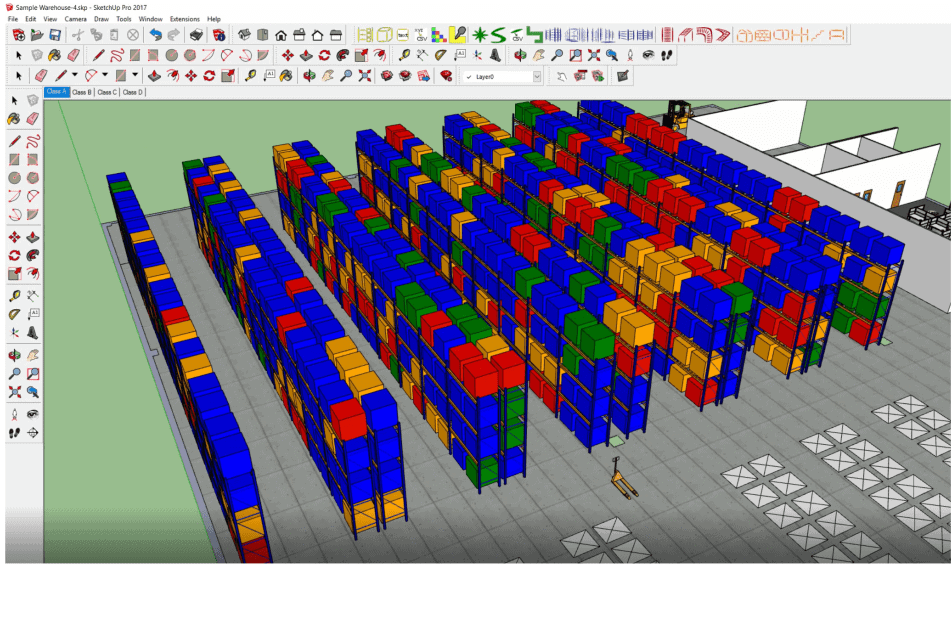The image size is (952, 635).
Task: Click the first orange building-outline icon in top toolbar
Action: 745,35
